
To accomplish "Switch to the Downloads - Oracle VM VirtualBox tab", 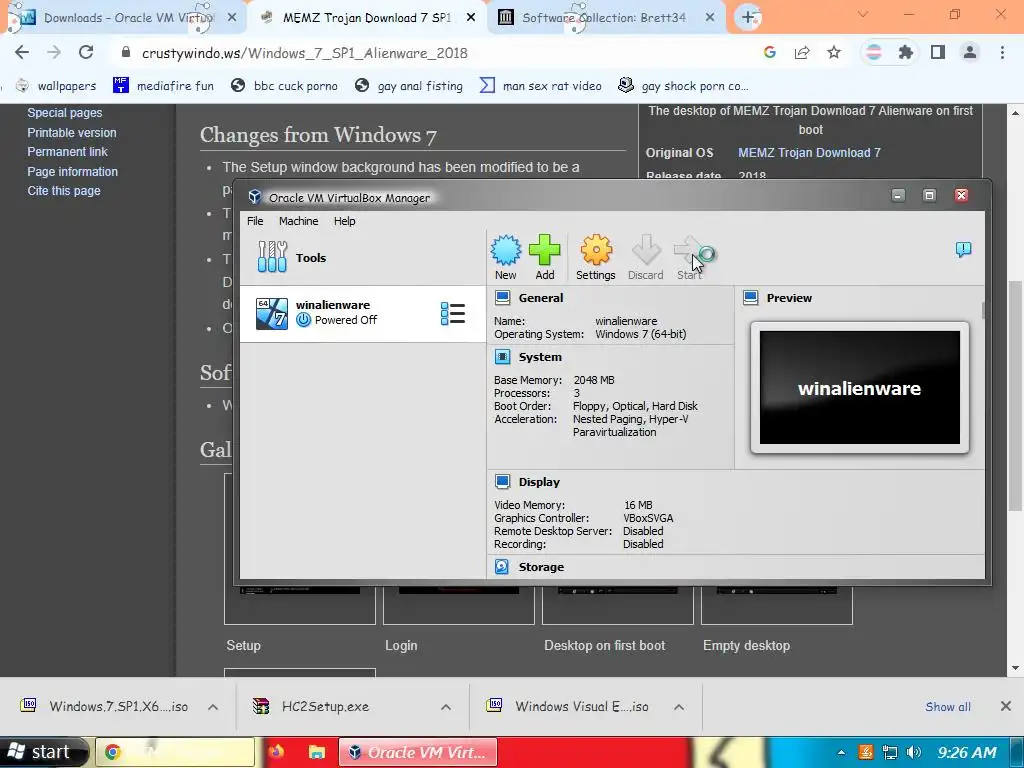I will click(x=124, y=18).
